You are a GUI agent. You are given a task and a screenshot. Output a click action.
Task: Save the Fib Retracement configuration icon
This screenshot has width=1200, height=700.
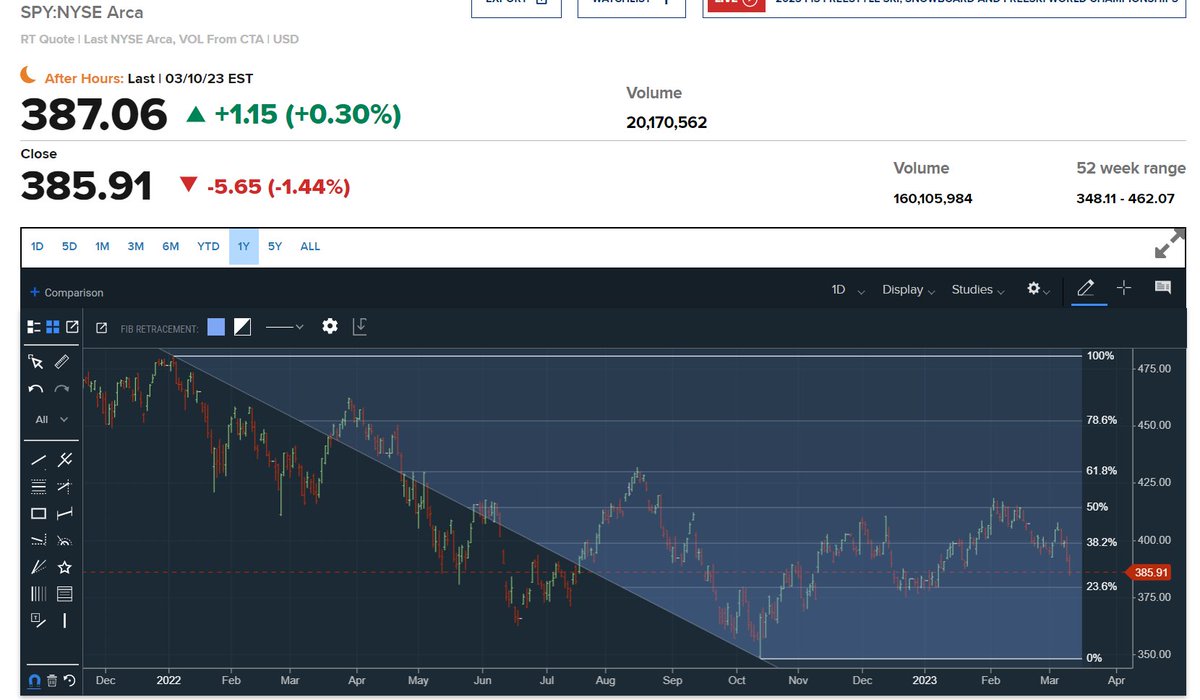(x=360, y=326)
